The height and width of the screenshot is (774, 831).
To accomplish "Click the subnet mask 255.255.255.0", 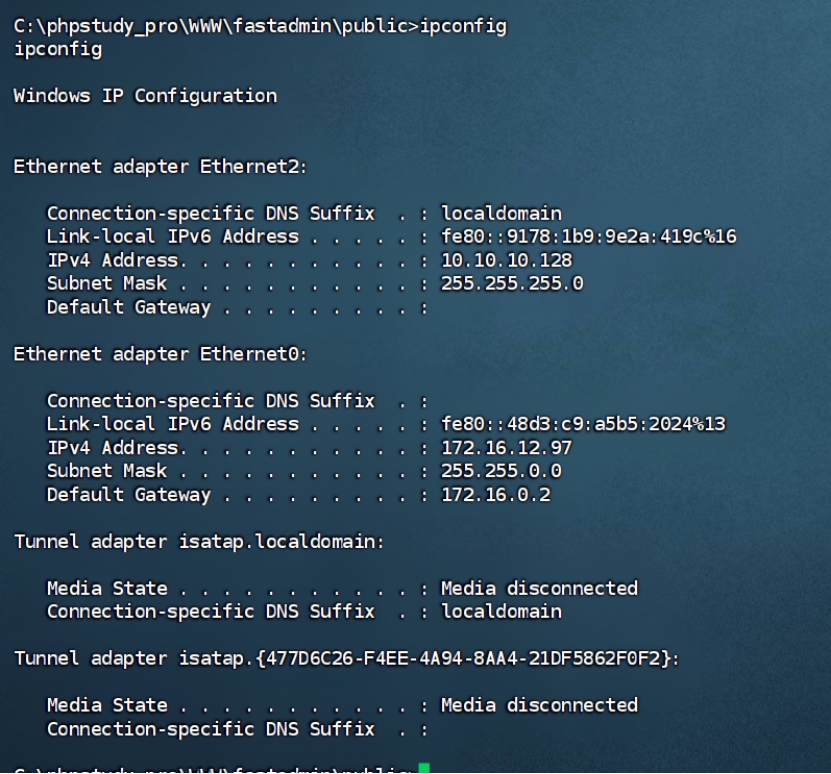I will coord(512,283).
